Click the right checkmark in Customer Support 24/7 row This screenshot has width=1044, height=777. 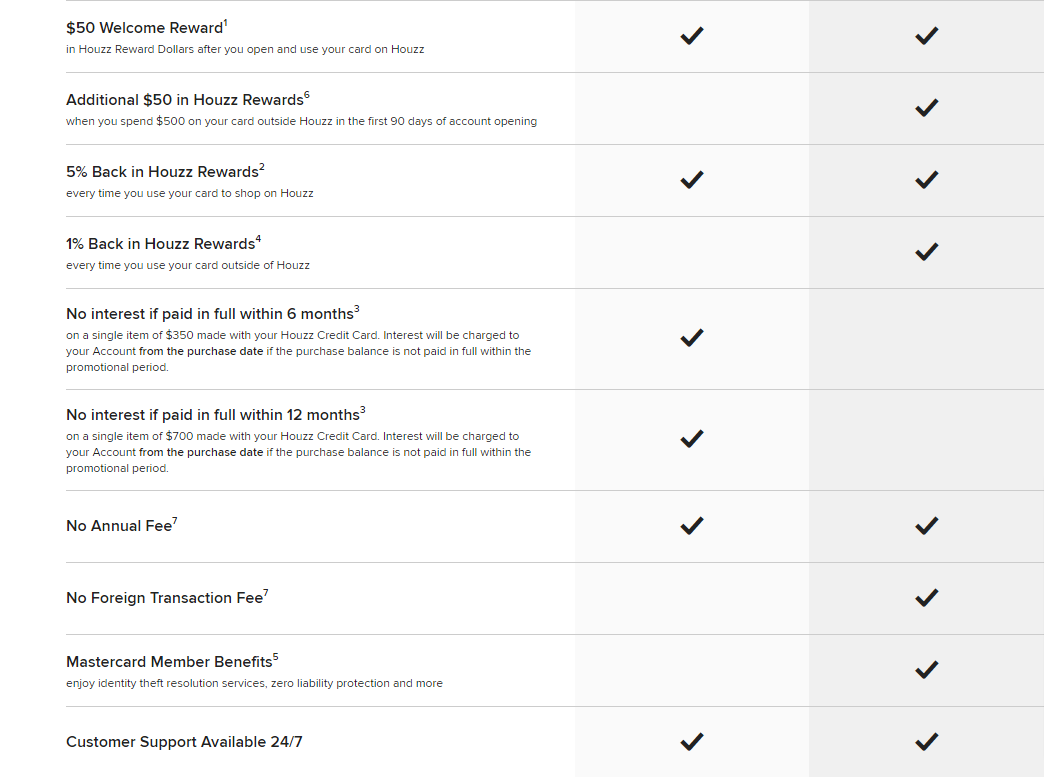point(926,742)
